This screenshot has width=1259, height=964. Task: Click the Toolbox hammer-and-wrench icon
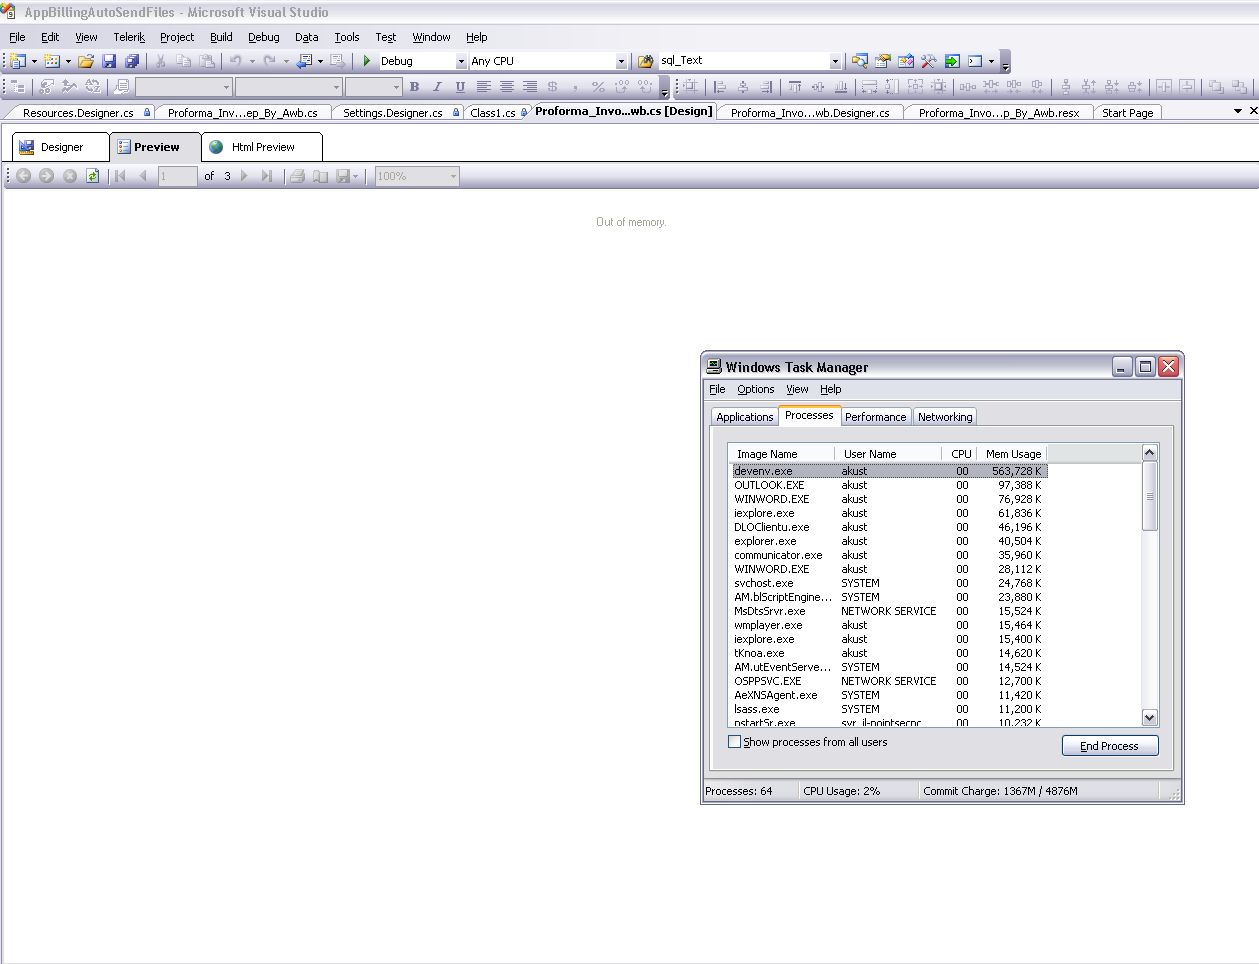pyautogui.click(x=929, y=61)
